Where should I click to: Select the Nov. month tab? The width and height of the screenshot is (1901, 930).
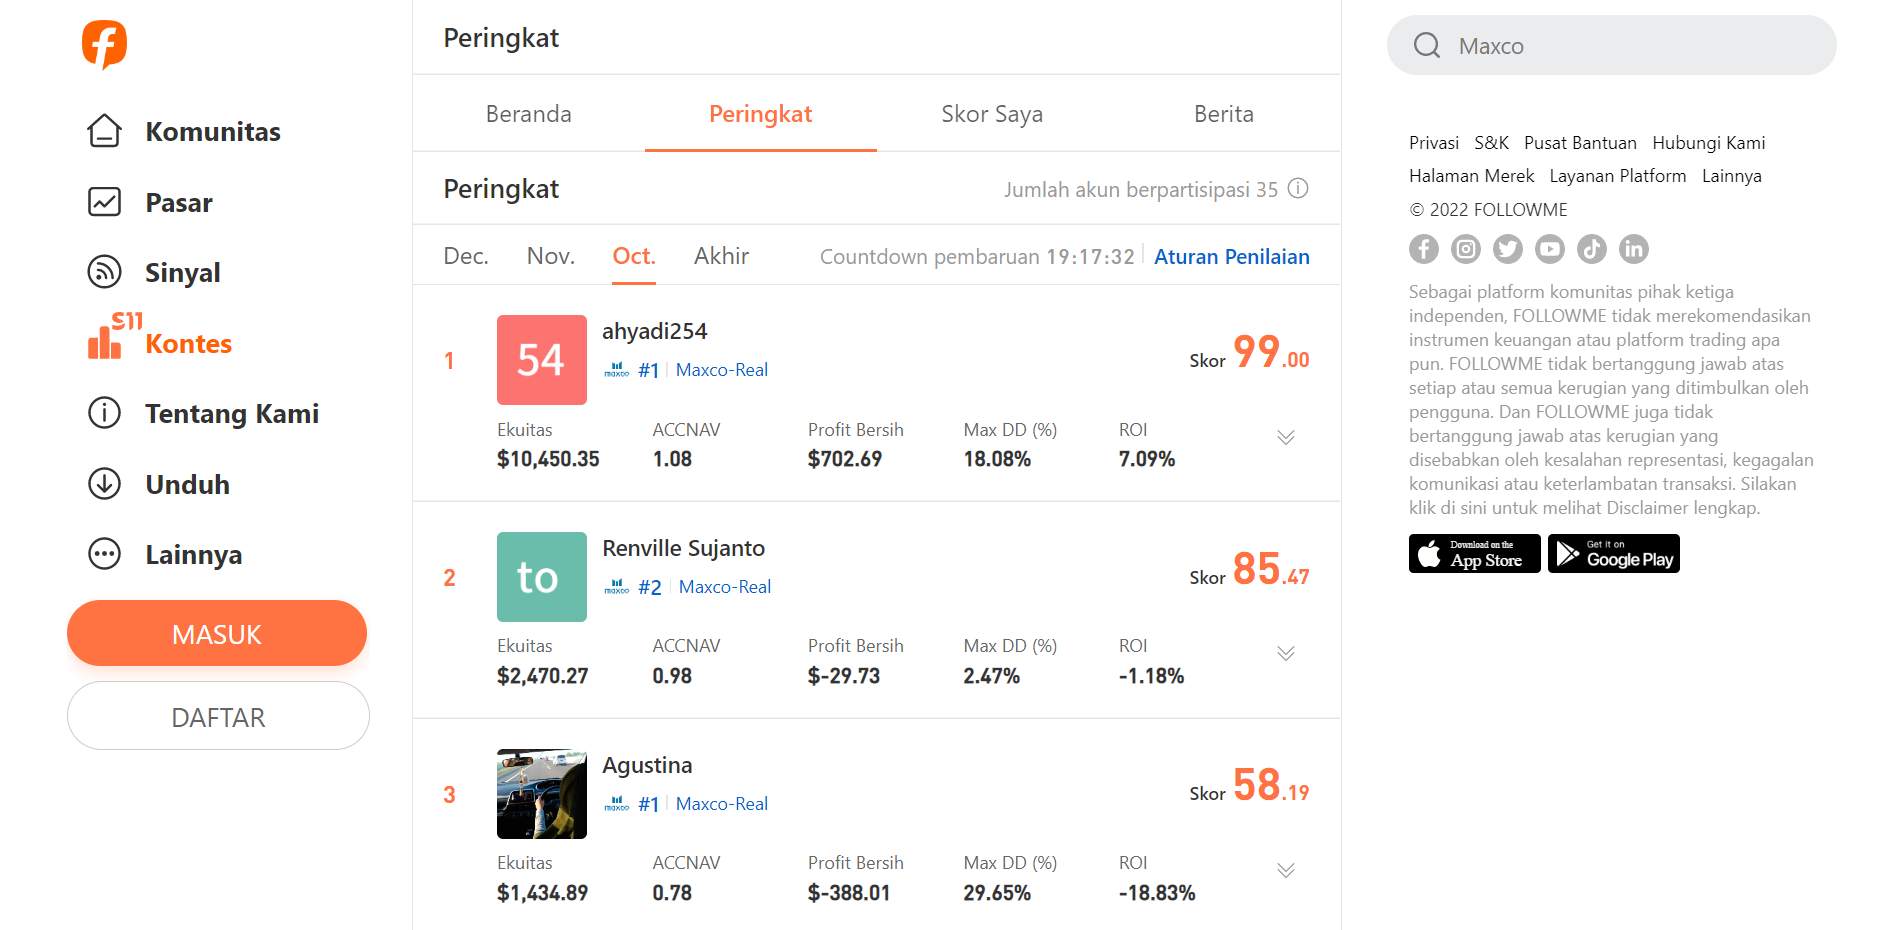(551, 256)
